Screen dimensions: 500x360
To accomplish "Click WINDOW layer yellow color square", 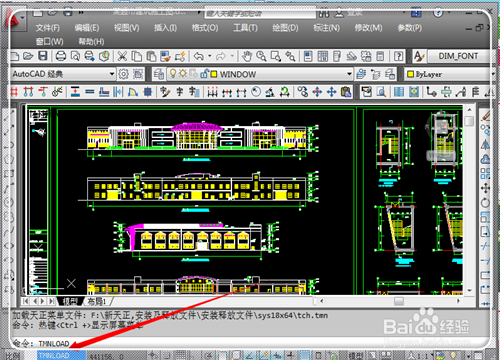I will pyautogui.click(x=214, y=74).
